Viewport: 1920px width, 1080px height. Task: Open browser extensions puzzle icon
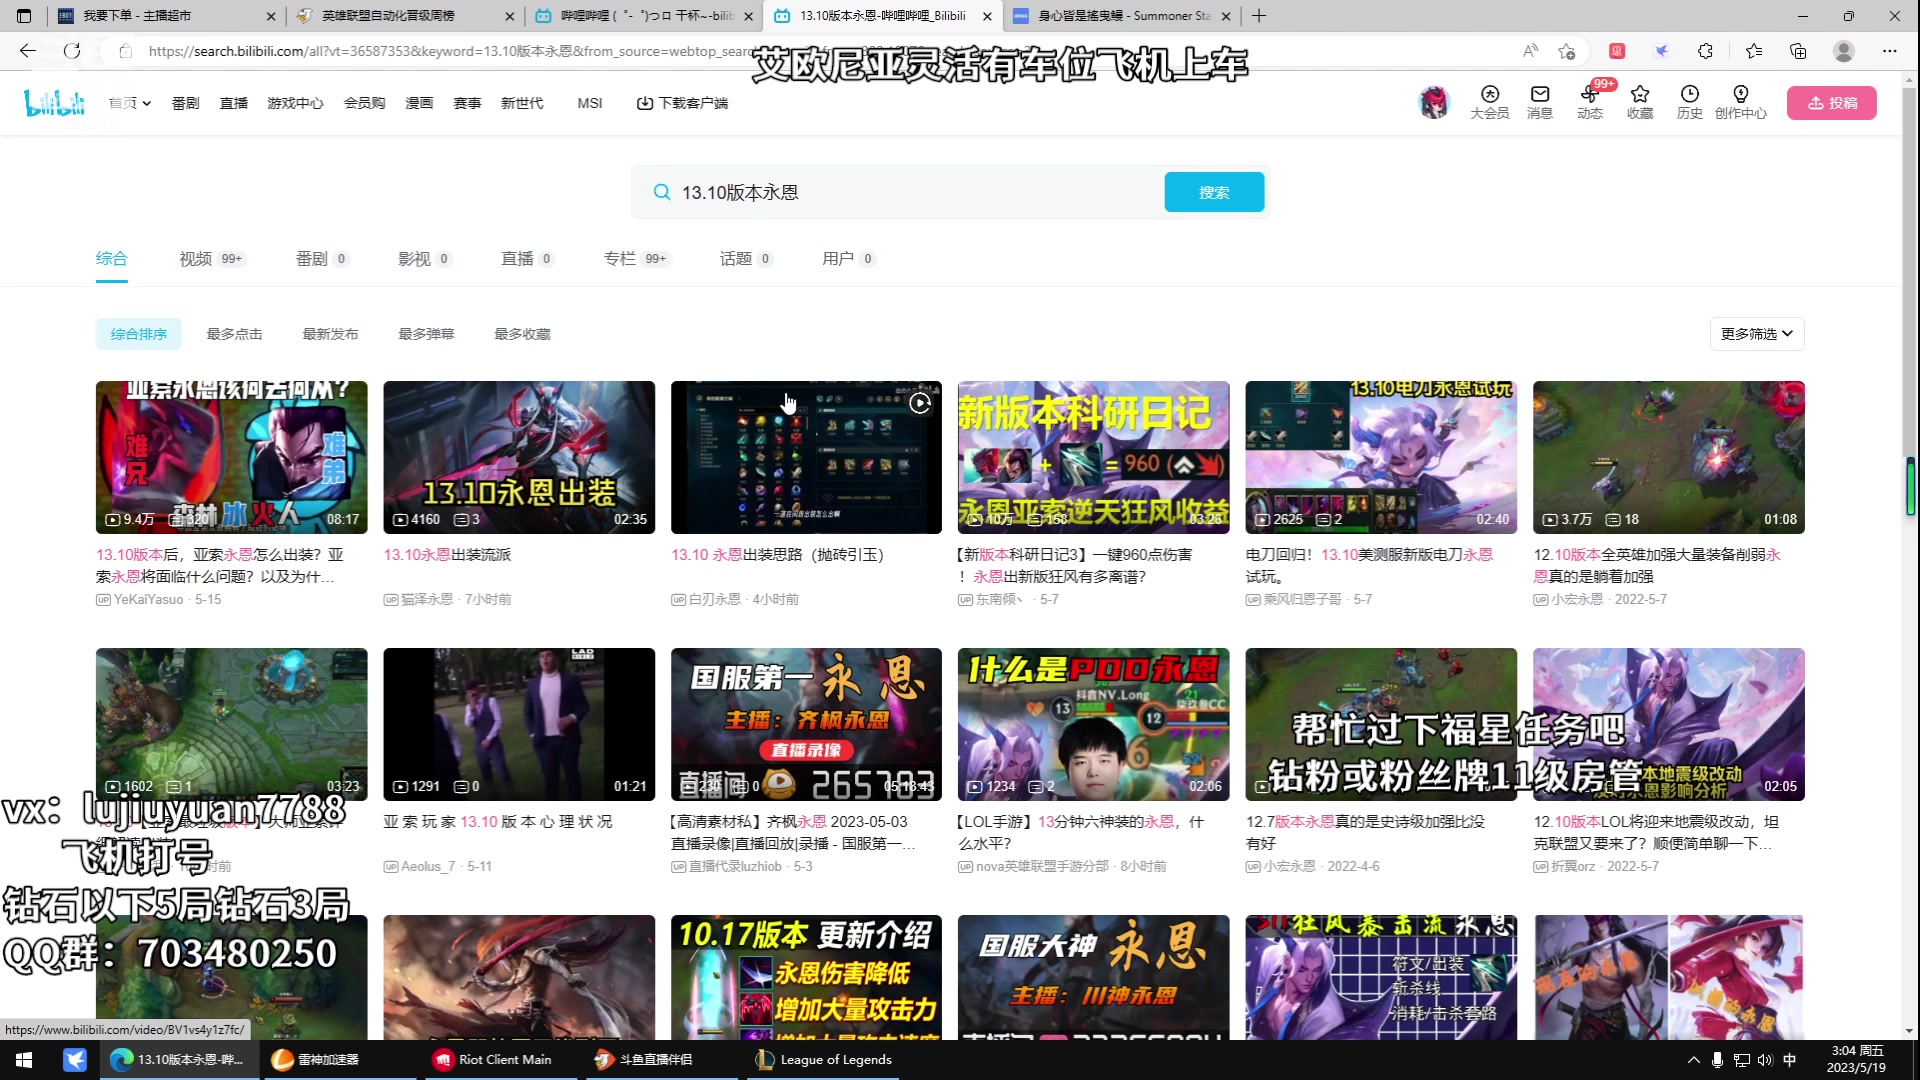point(1705,51)
